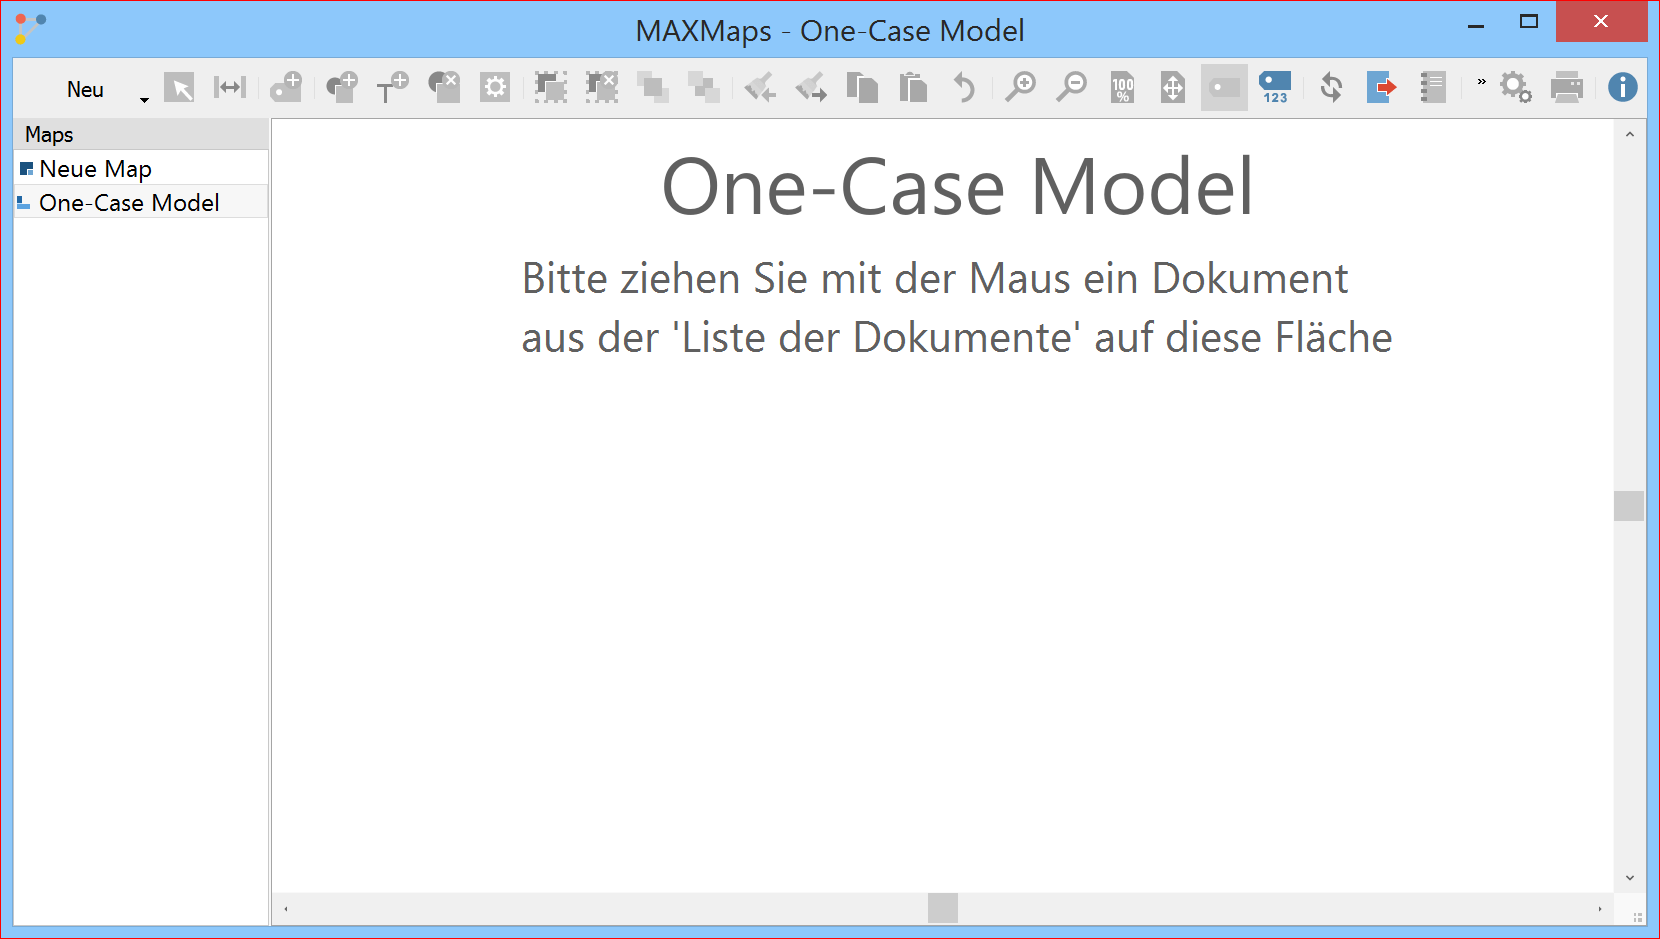Viewport: 1660px width, 939px height.
Task: Click the copy format brush icon
Action: tap(760, 87)
